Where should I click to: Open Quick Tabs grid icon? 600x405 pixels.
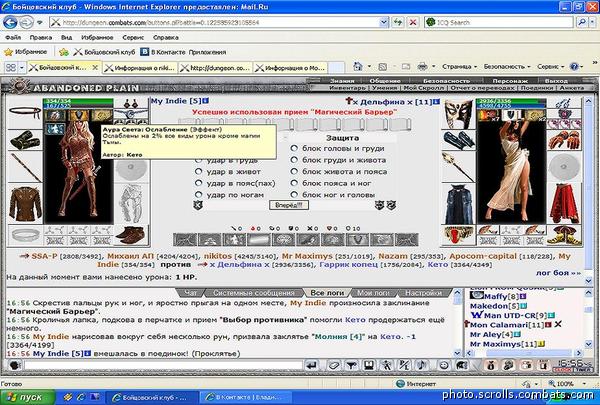[x=11, y=68]
